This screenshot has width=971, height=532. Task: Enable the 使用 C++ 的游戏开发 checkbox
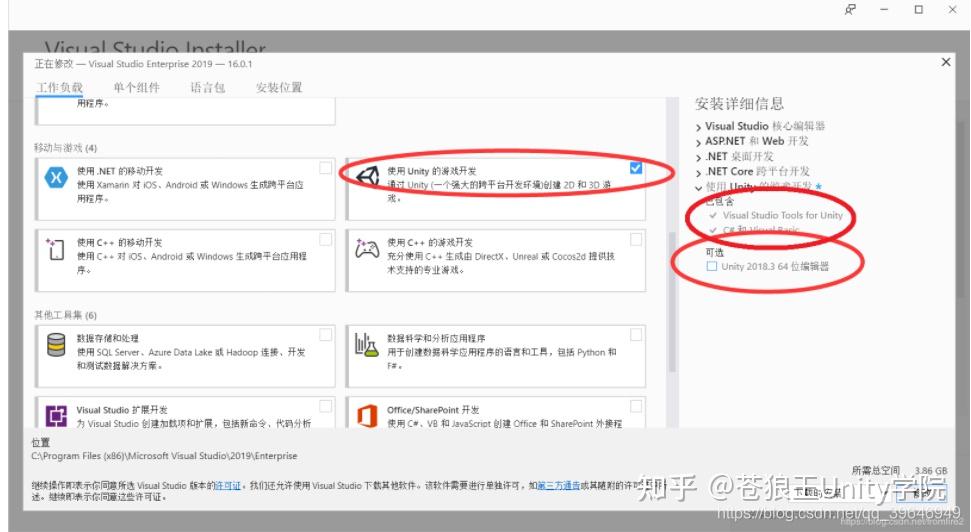click(635, 239)
